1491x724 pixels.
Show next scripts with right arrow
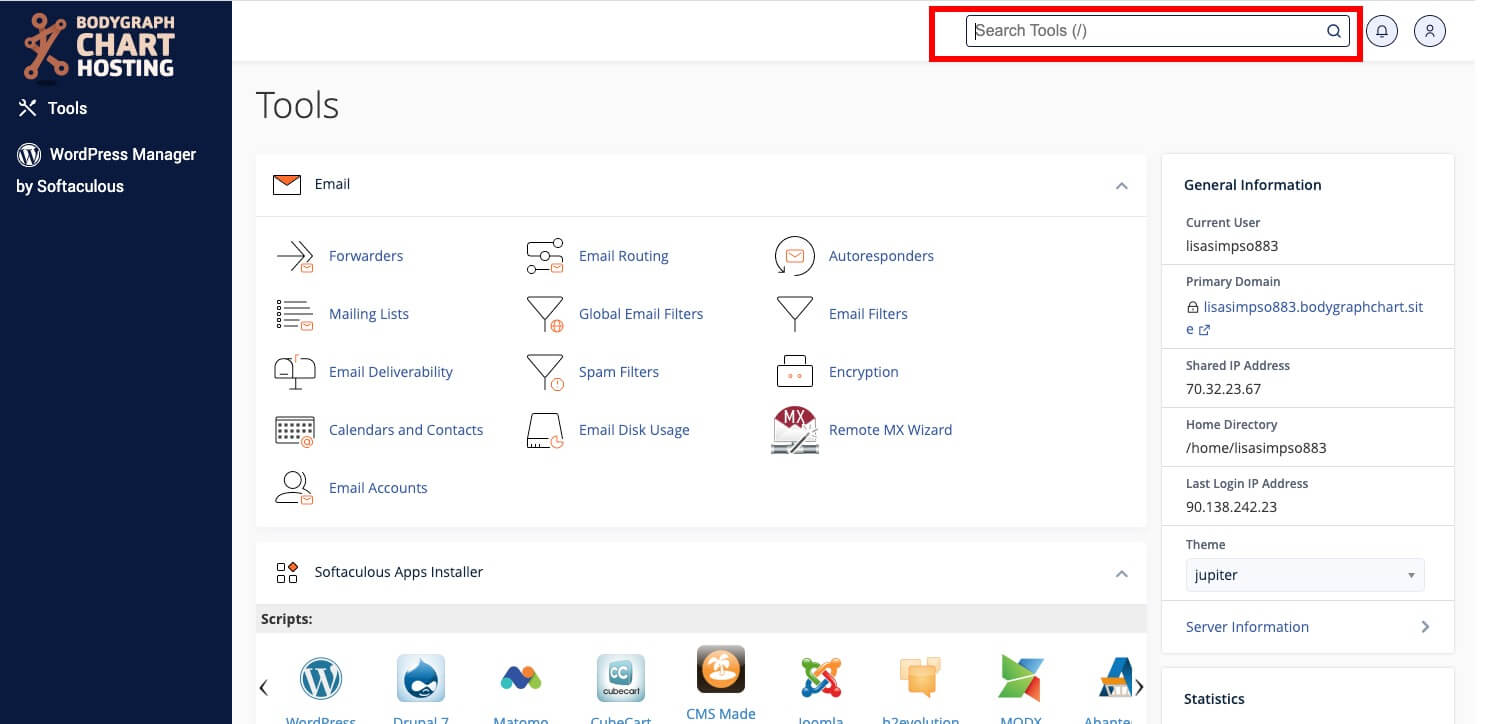[1138, 687]
